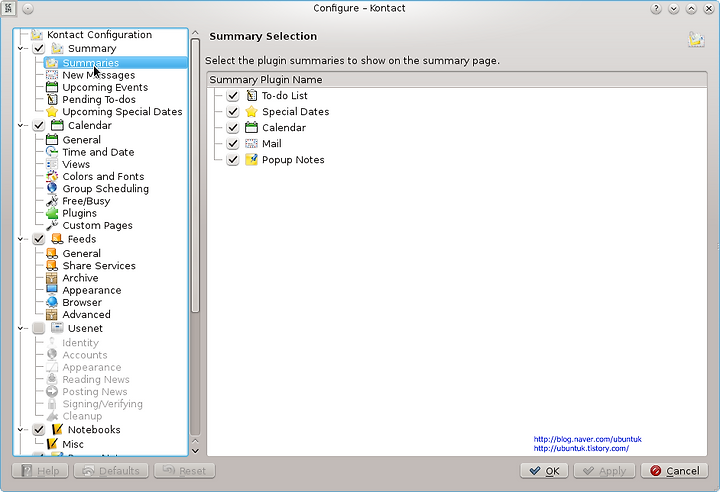720x492 pixels.
Task: Click the Group Scheduling globe icon
Action: (52, 189)
